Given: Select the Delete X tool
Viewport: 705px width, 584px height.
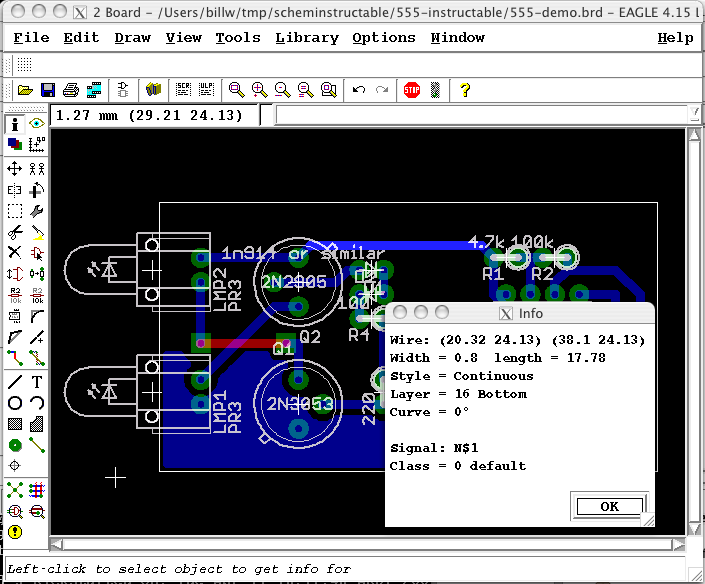Looking at the screenshot, I should click(15, 253).
